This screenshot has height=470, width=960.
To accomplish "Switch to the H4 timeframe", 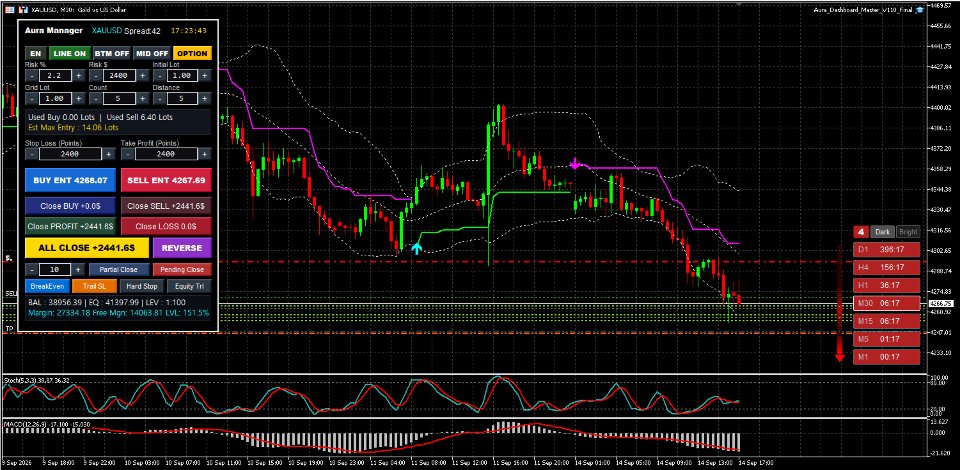I will tap(887, 267).
